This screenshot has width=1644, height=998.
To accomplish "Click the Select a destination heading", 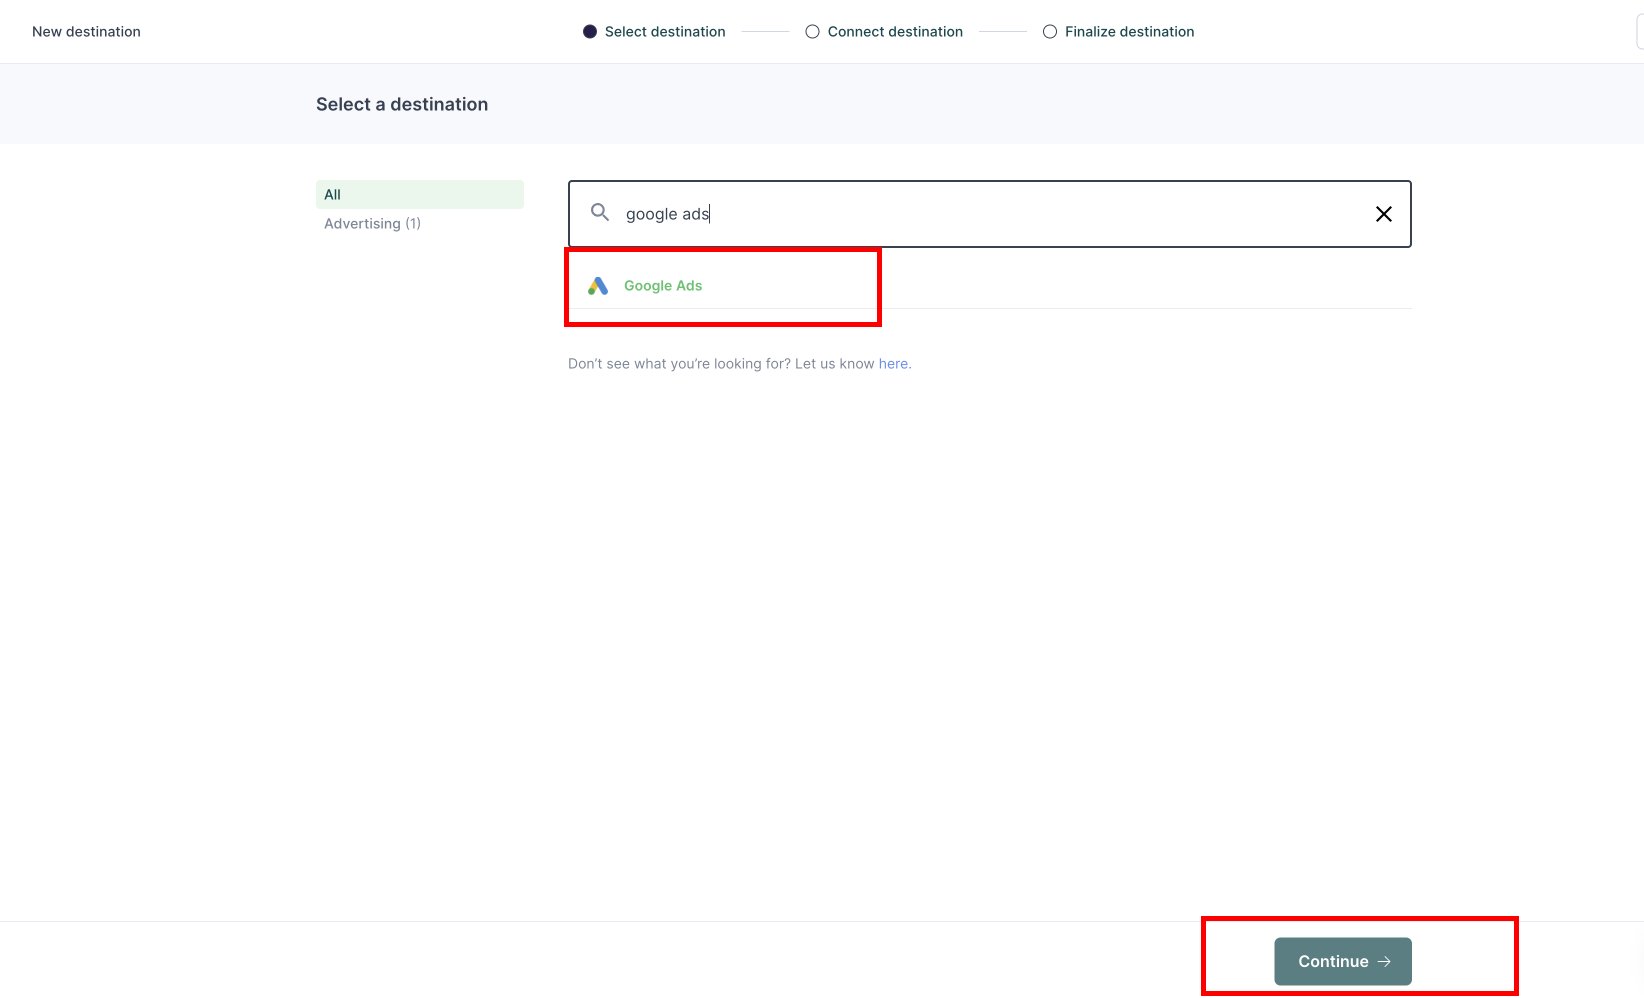I will (402, 103).
